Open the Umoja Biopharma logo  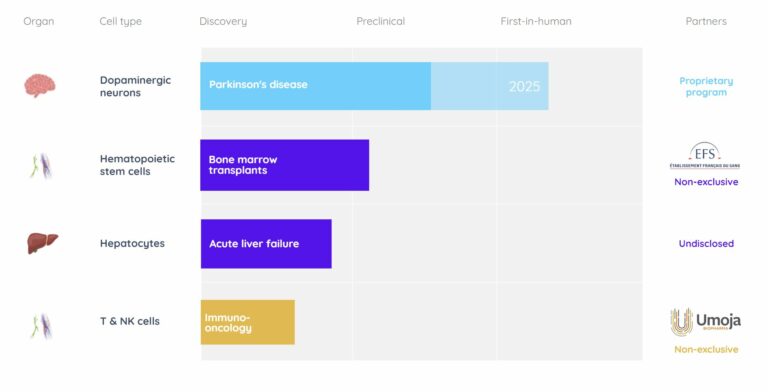705,322
